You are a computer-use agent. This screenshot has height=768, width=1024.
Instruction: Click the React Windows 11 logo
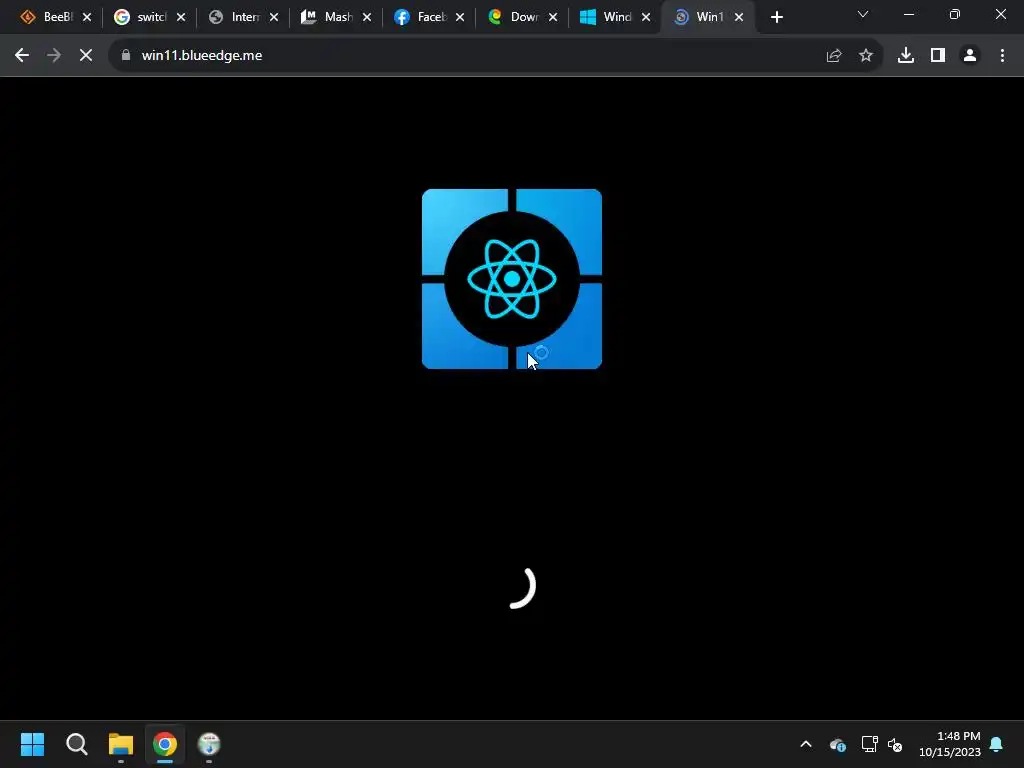pyautogui.click(x=512, y=279)
